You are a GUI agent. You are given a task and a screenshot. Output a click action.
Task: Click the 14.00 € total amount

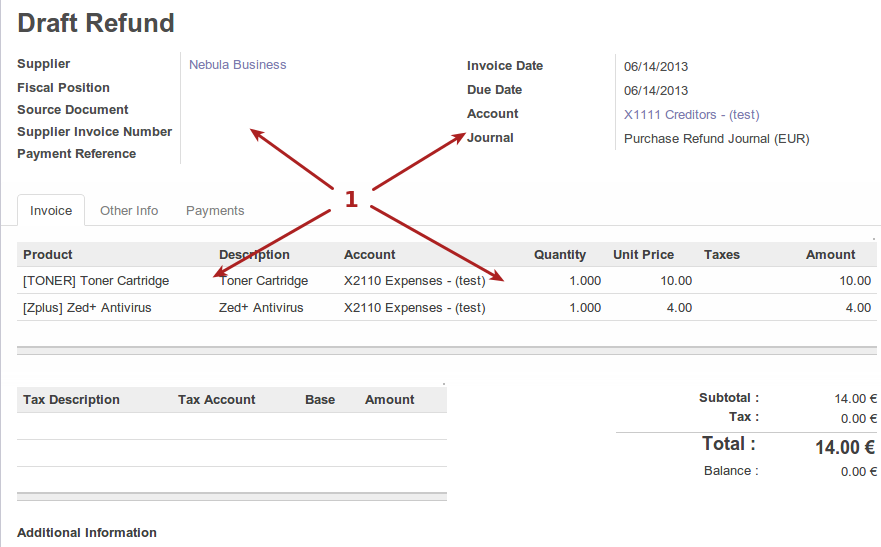click(844, 448)
